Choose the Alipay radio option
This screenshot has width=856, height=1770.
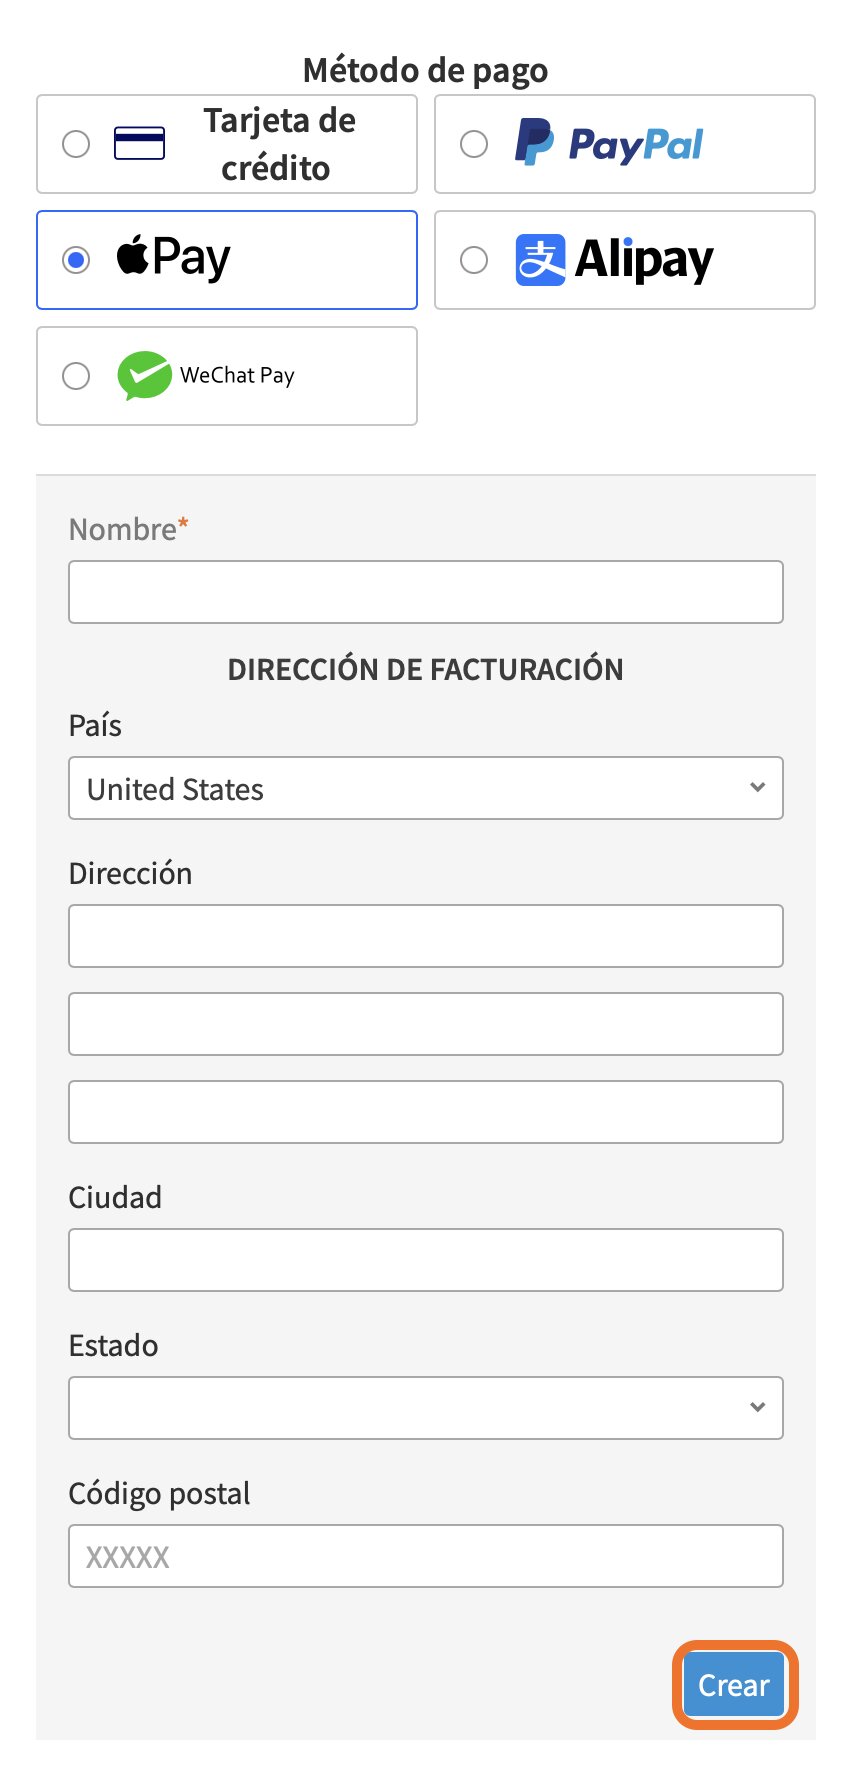click(474, 260)
